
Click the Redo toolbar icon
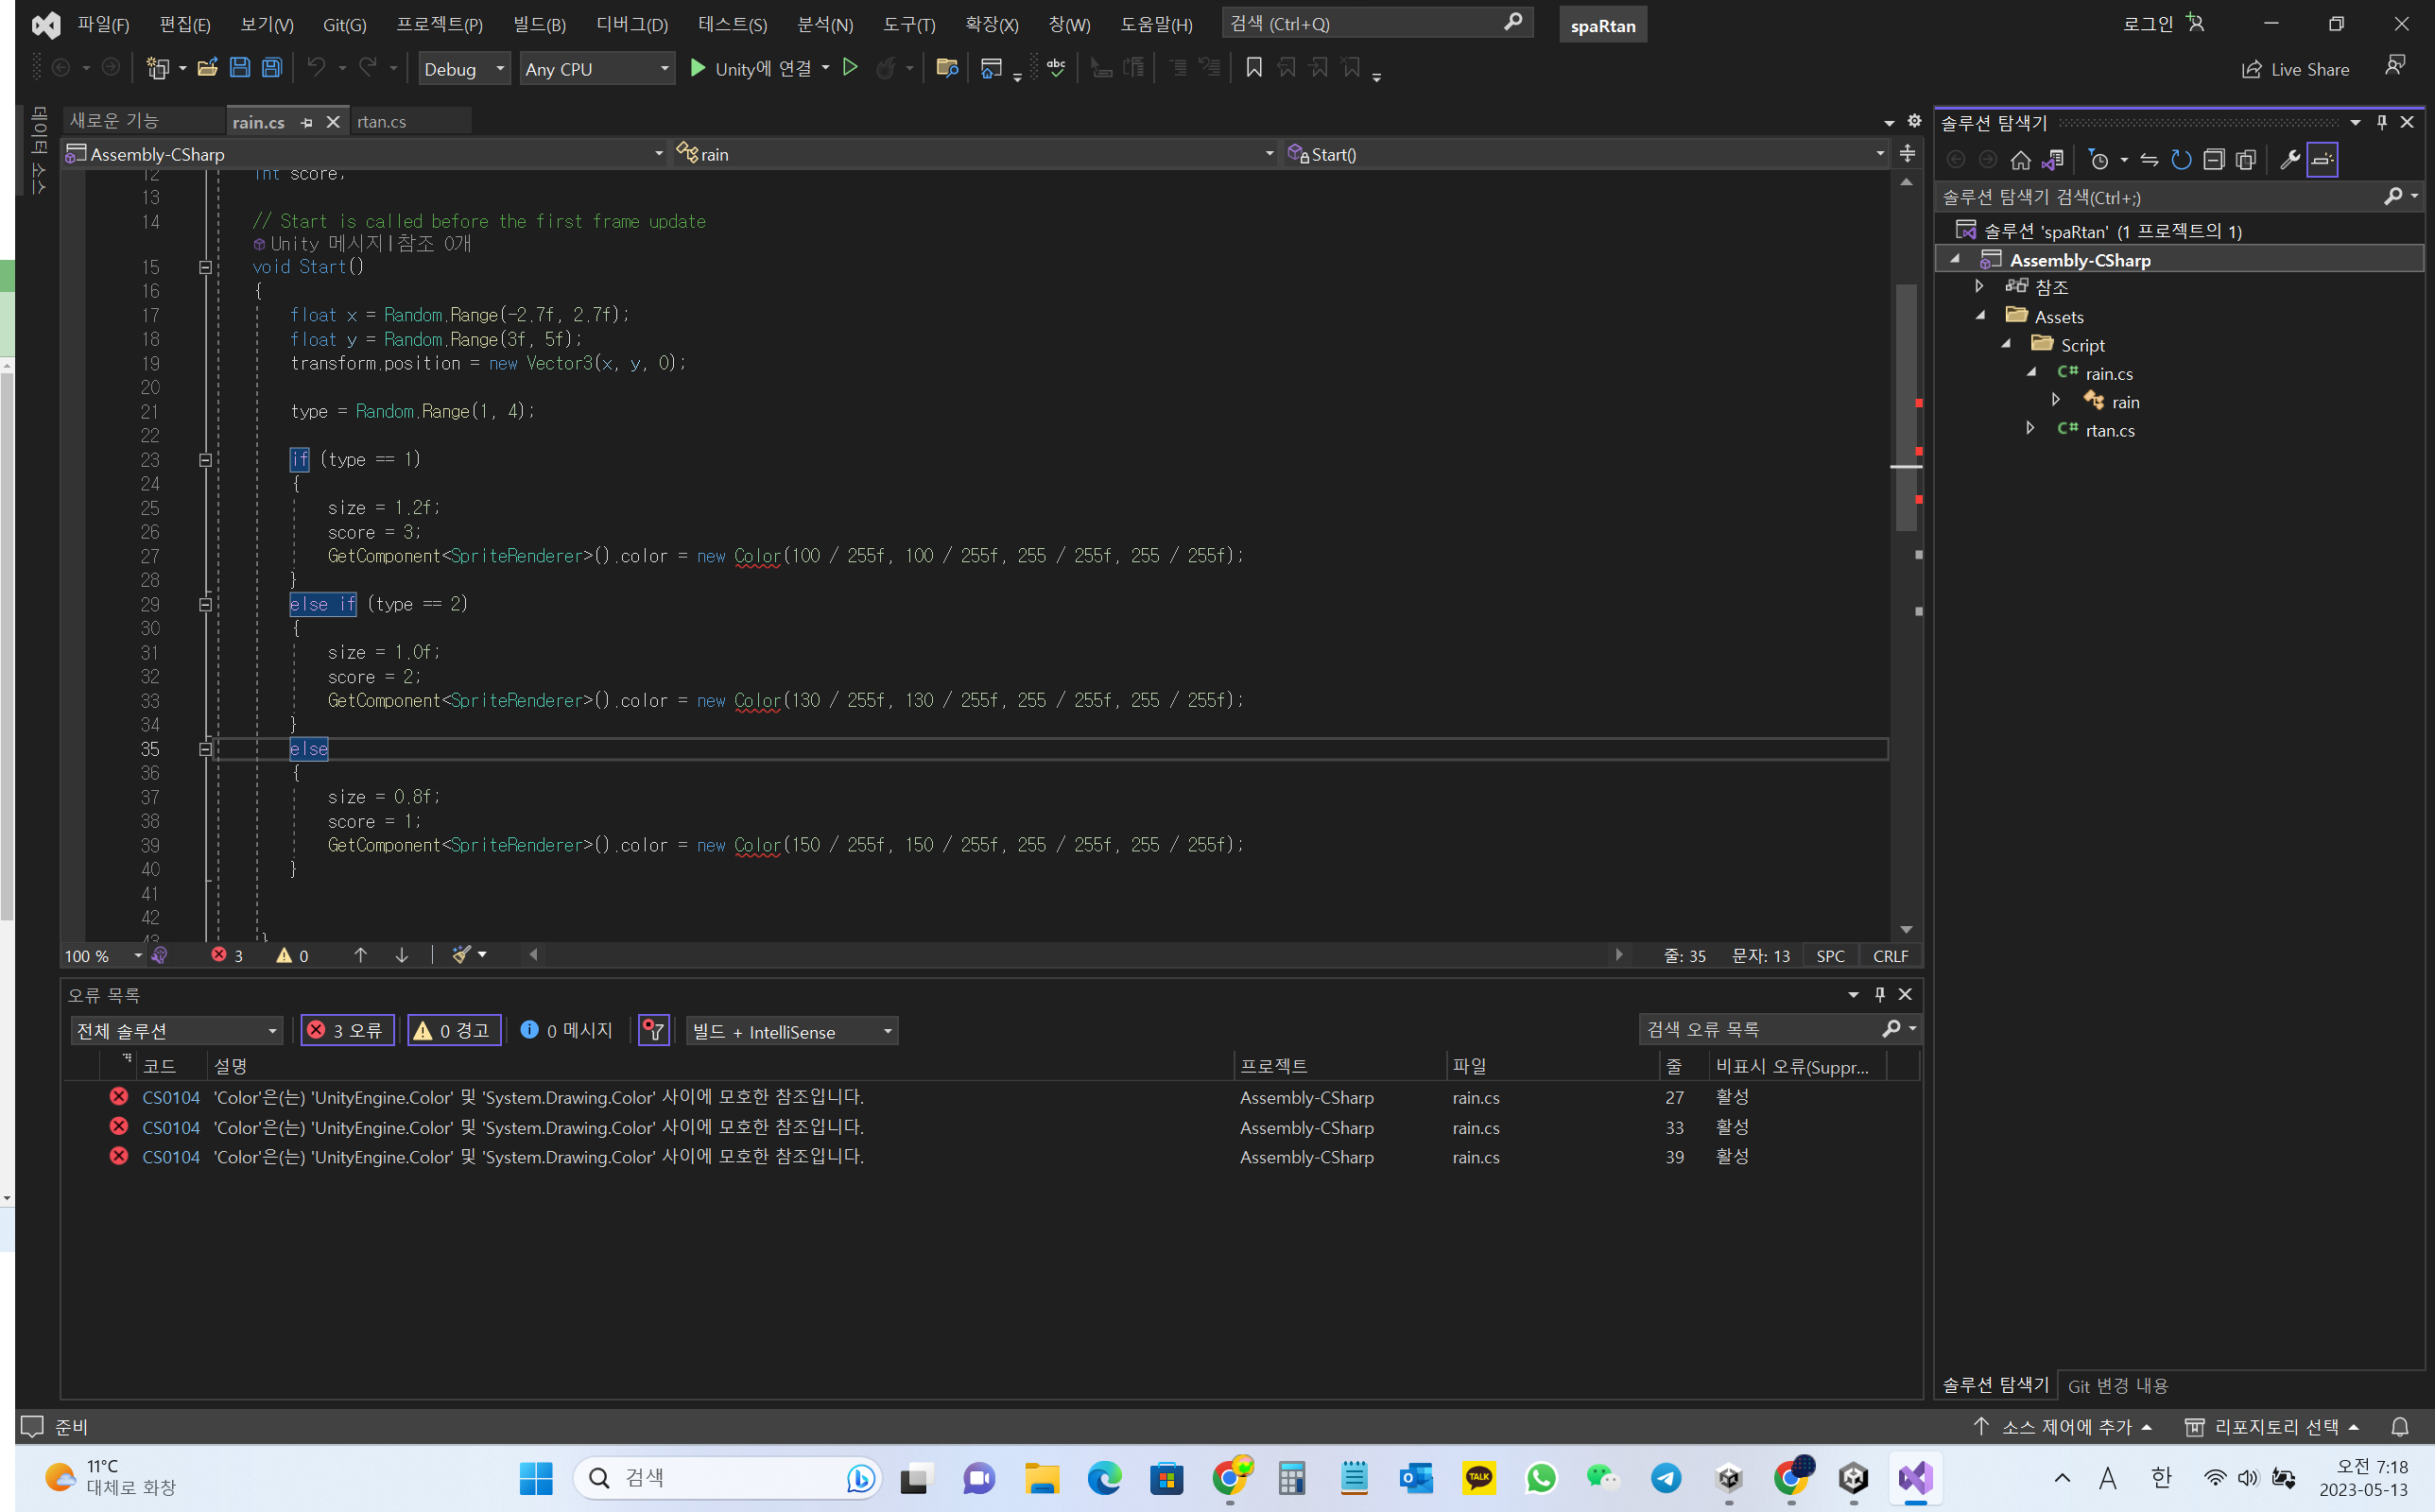[x=368, y=68]
